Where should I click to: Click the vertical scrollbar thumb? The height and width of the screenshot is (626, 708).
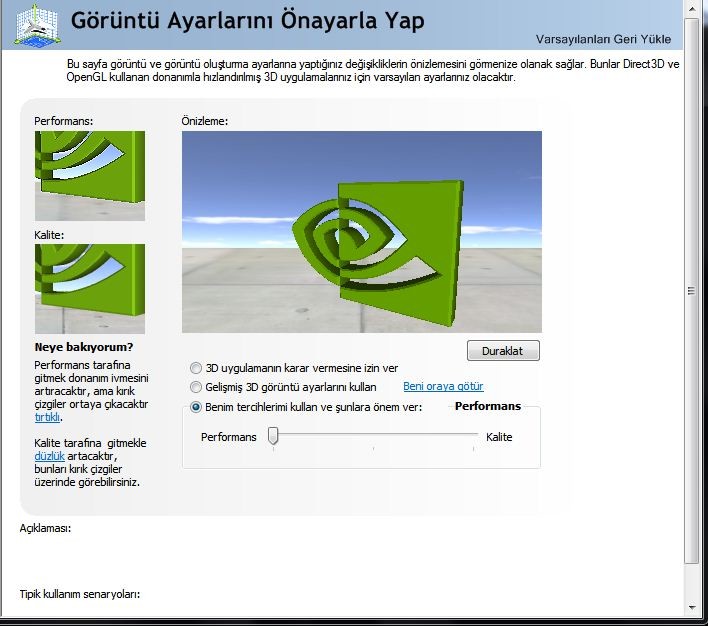tap(691, 291)
